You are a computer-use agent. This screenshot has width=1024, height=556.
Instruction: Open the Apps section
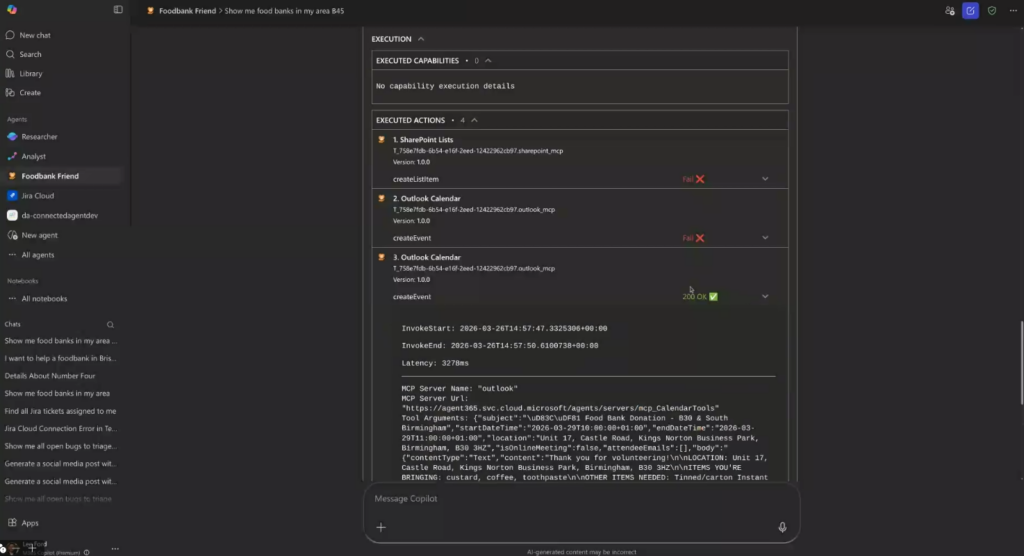pos(30,523)
